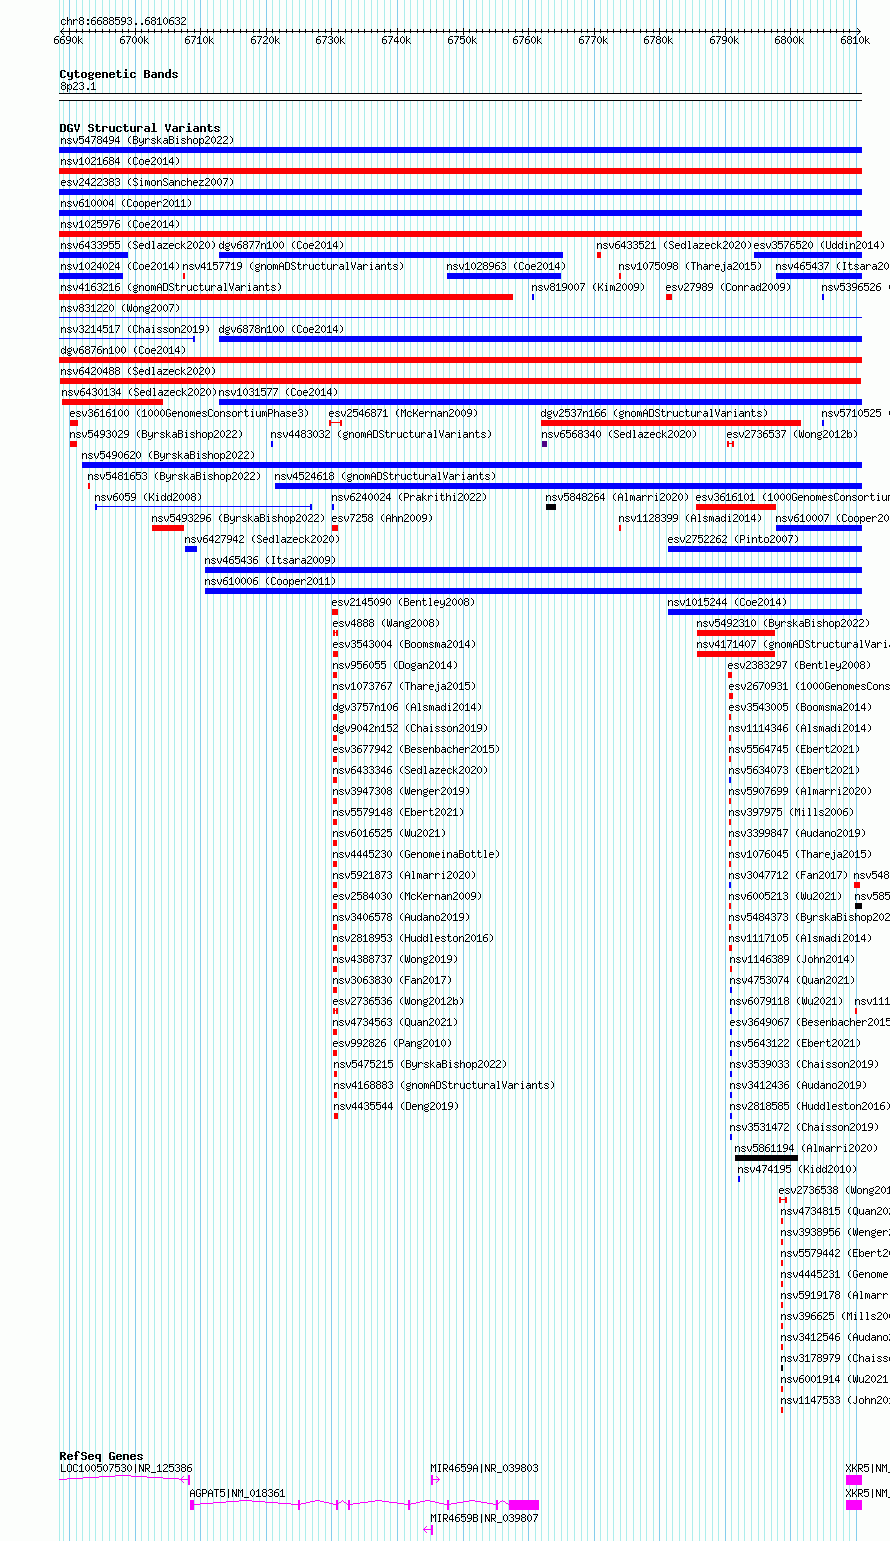The image size is (890, 1541).
Task: Open variant nsv1021684 (Coe2014) label
Action: click(120, 161)
